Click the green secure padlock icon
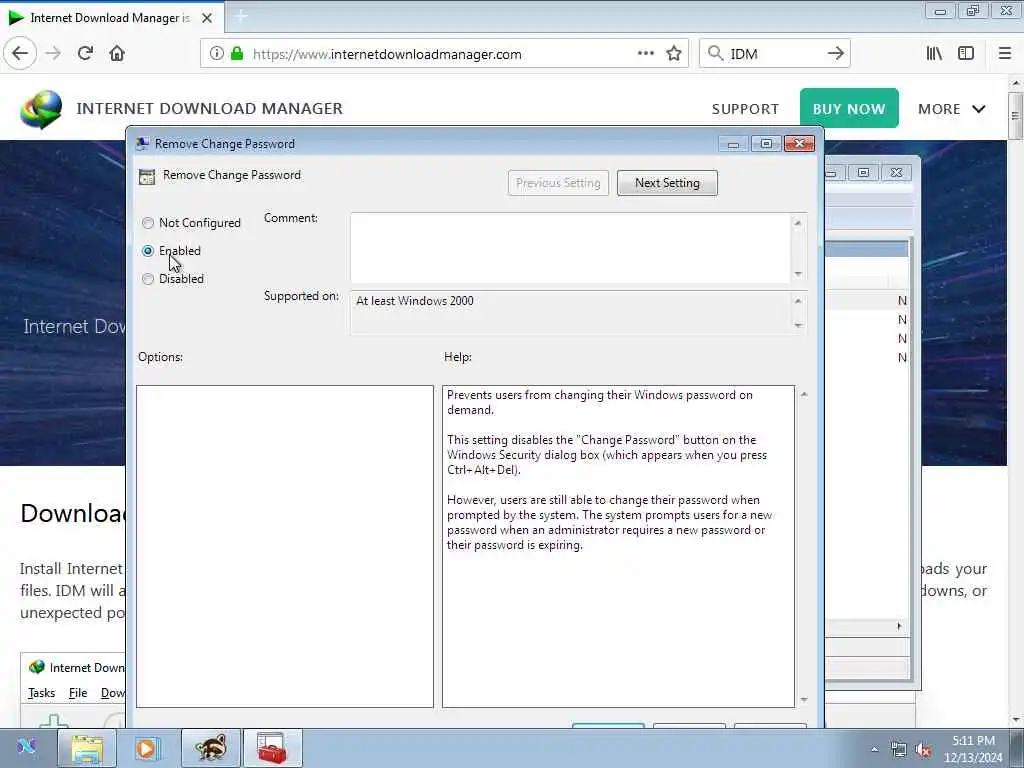The height and width of the screenshot is (768, 1024). click(x=237, y=54)
